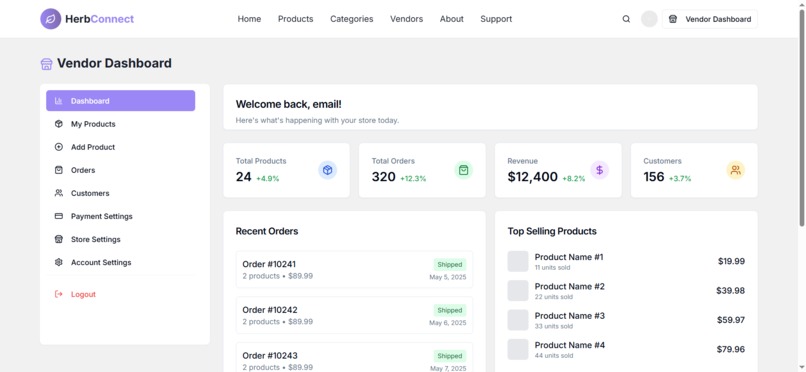Image resolution: width=806 pixels, height=372 pixels.
Task: Click the Logout link in the sidebar
Action: coord(120,294)
